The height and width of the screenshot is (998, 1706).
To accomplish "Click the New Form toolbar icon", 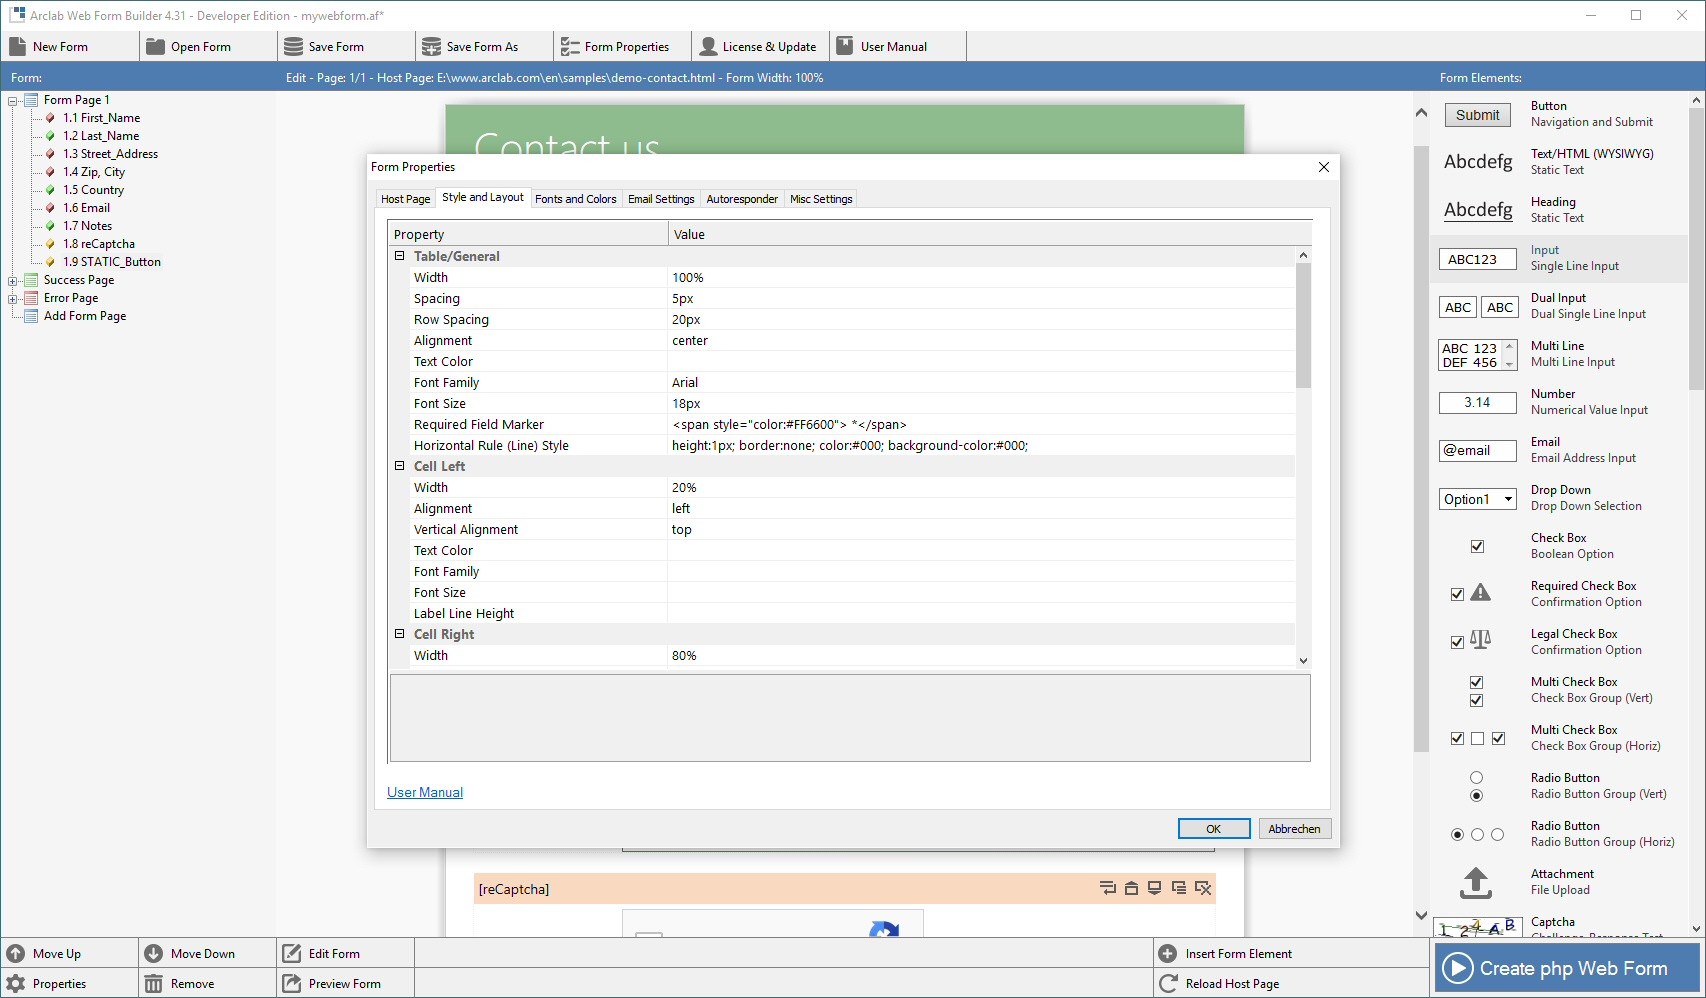I will point(17,47).
